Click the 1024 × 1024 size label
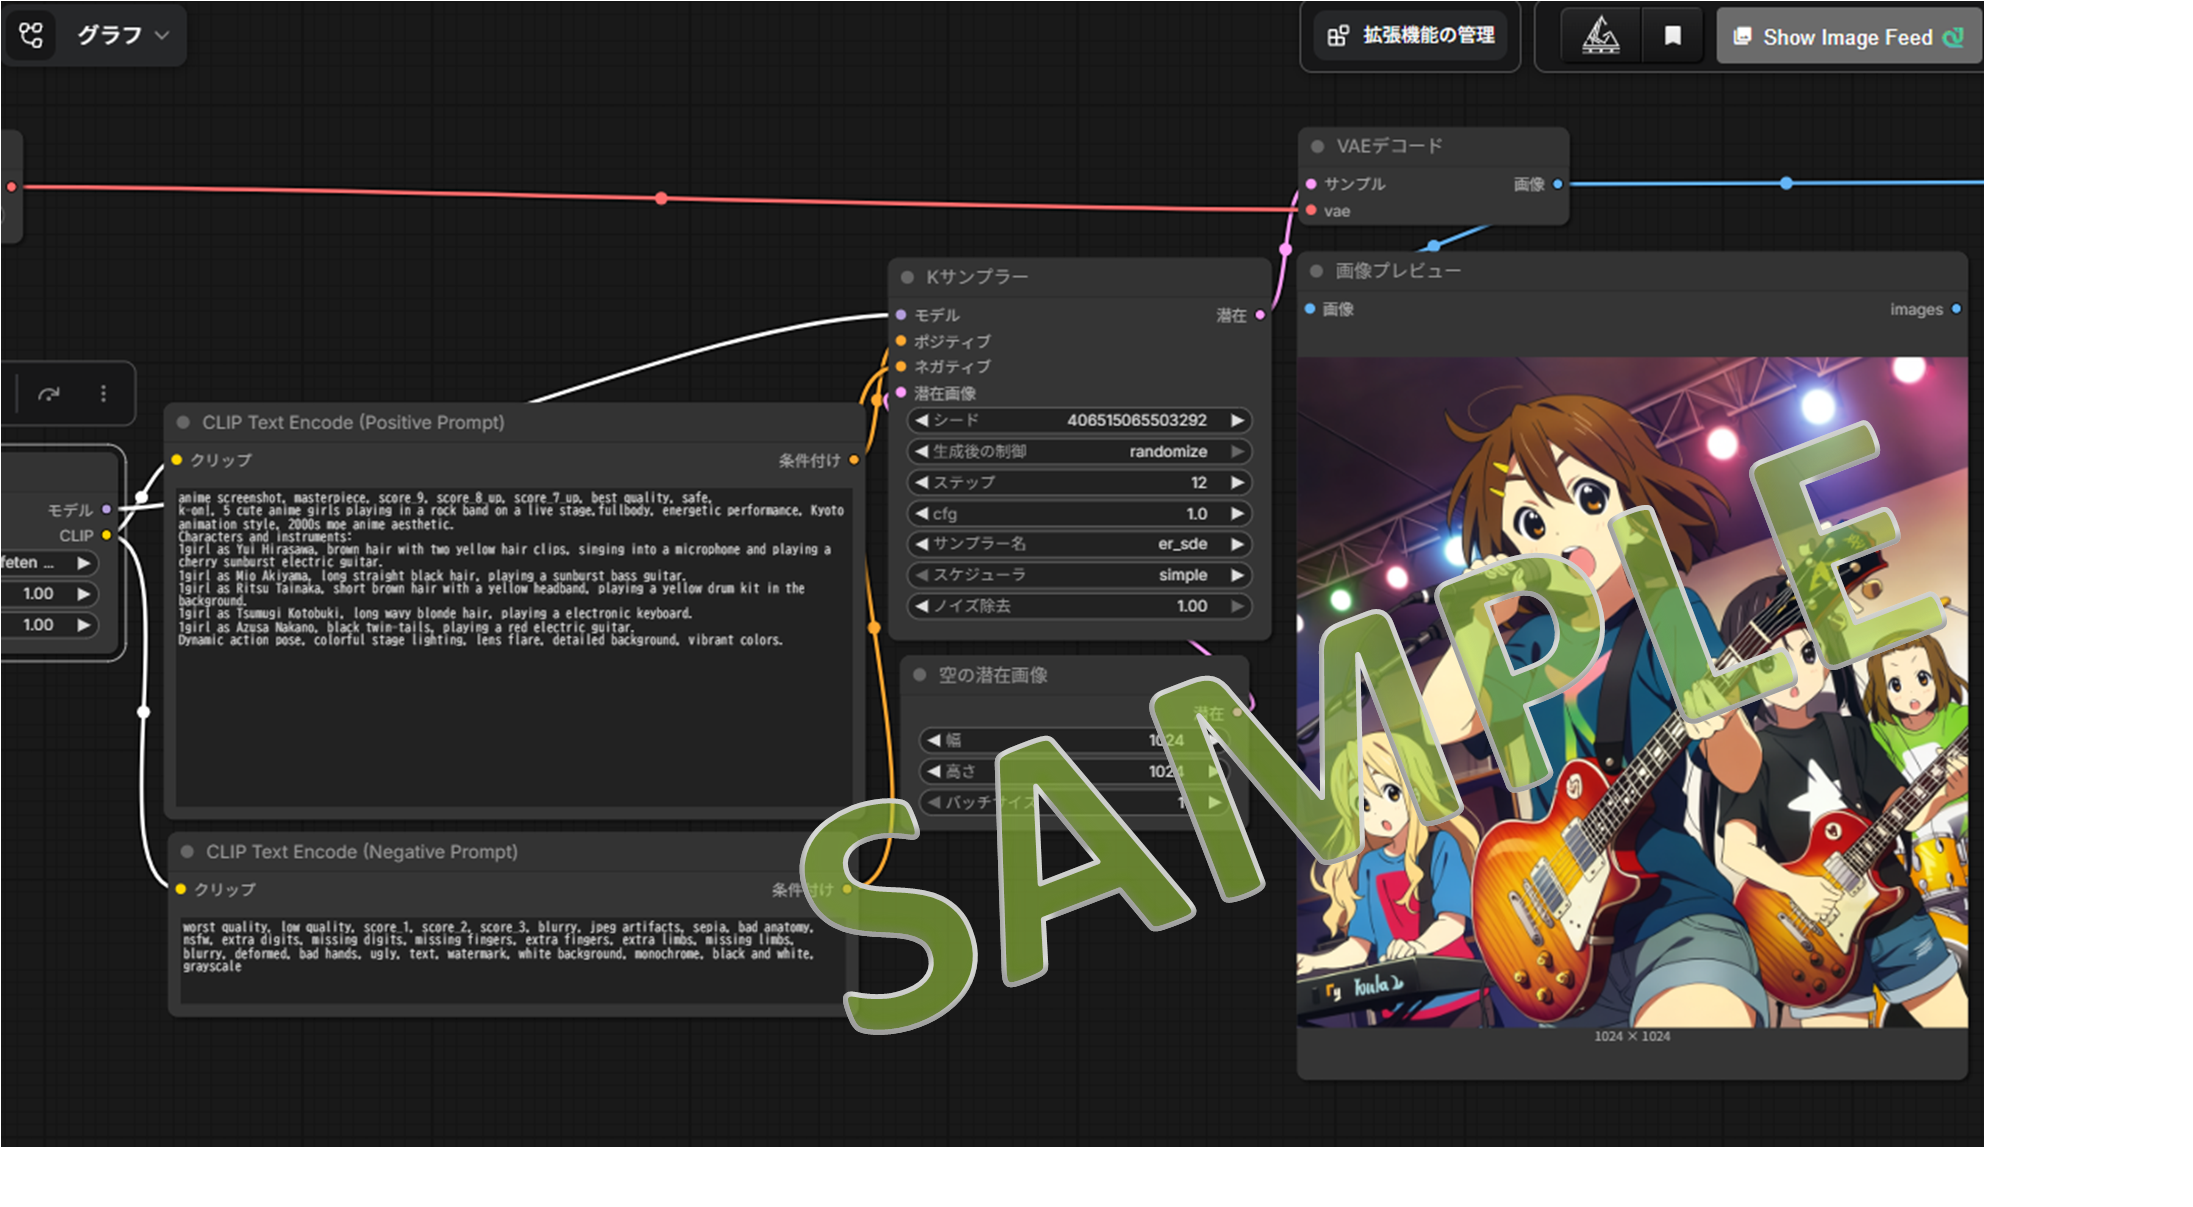Image resolution: width=2193 pixels, height=1207 pixels. [1632, 1037]
